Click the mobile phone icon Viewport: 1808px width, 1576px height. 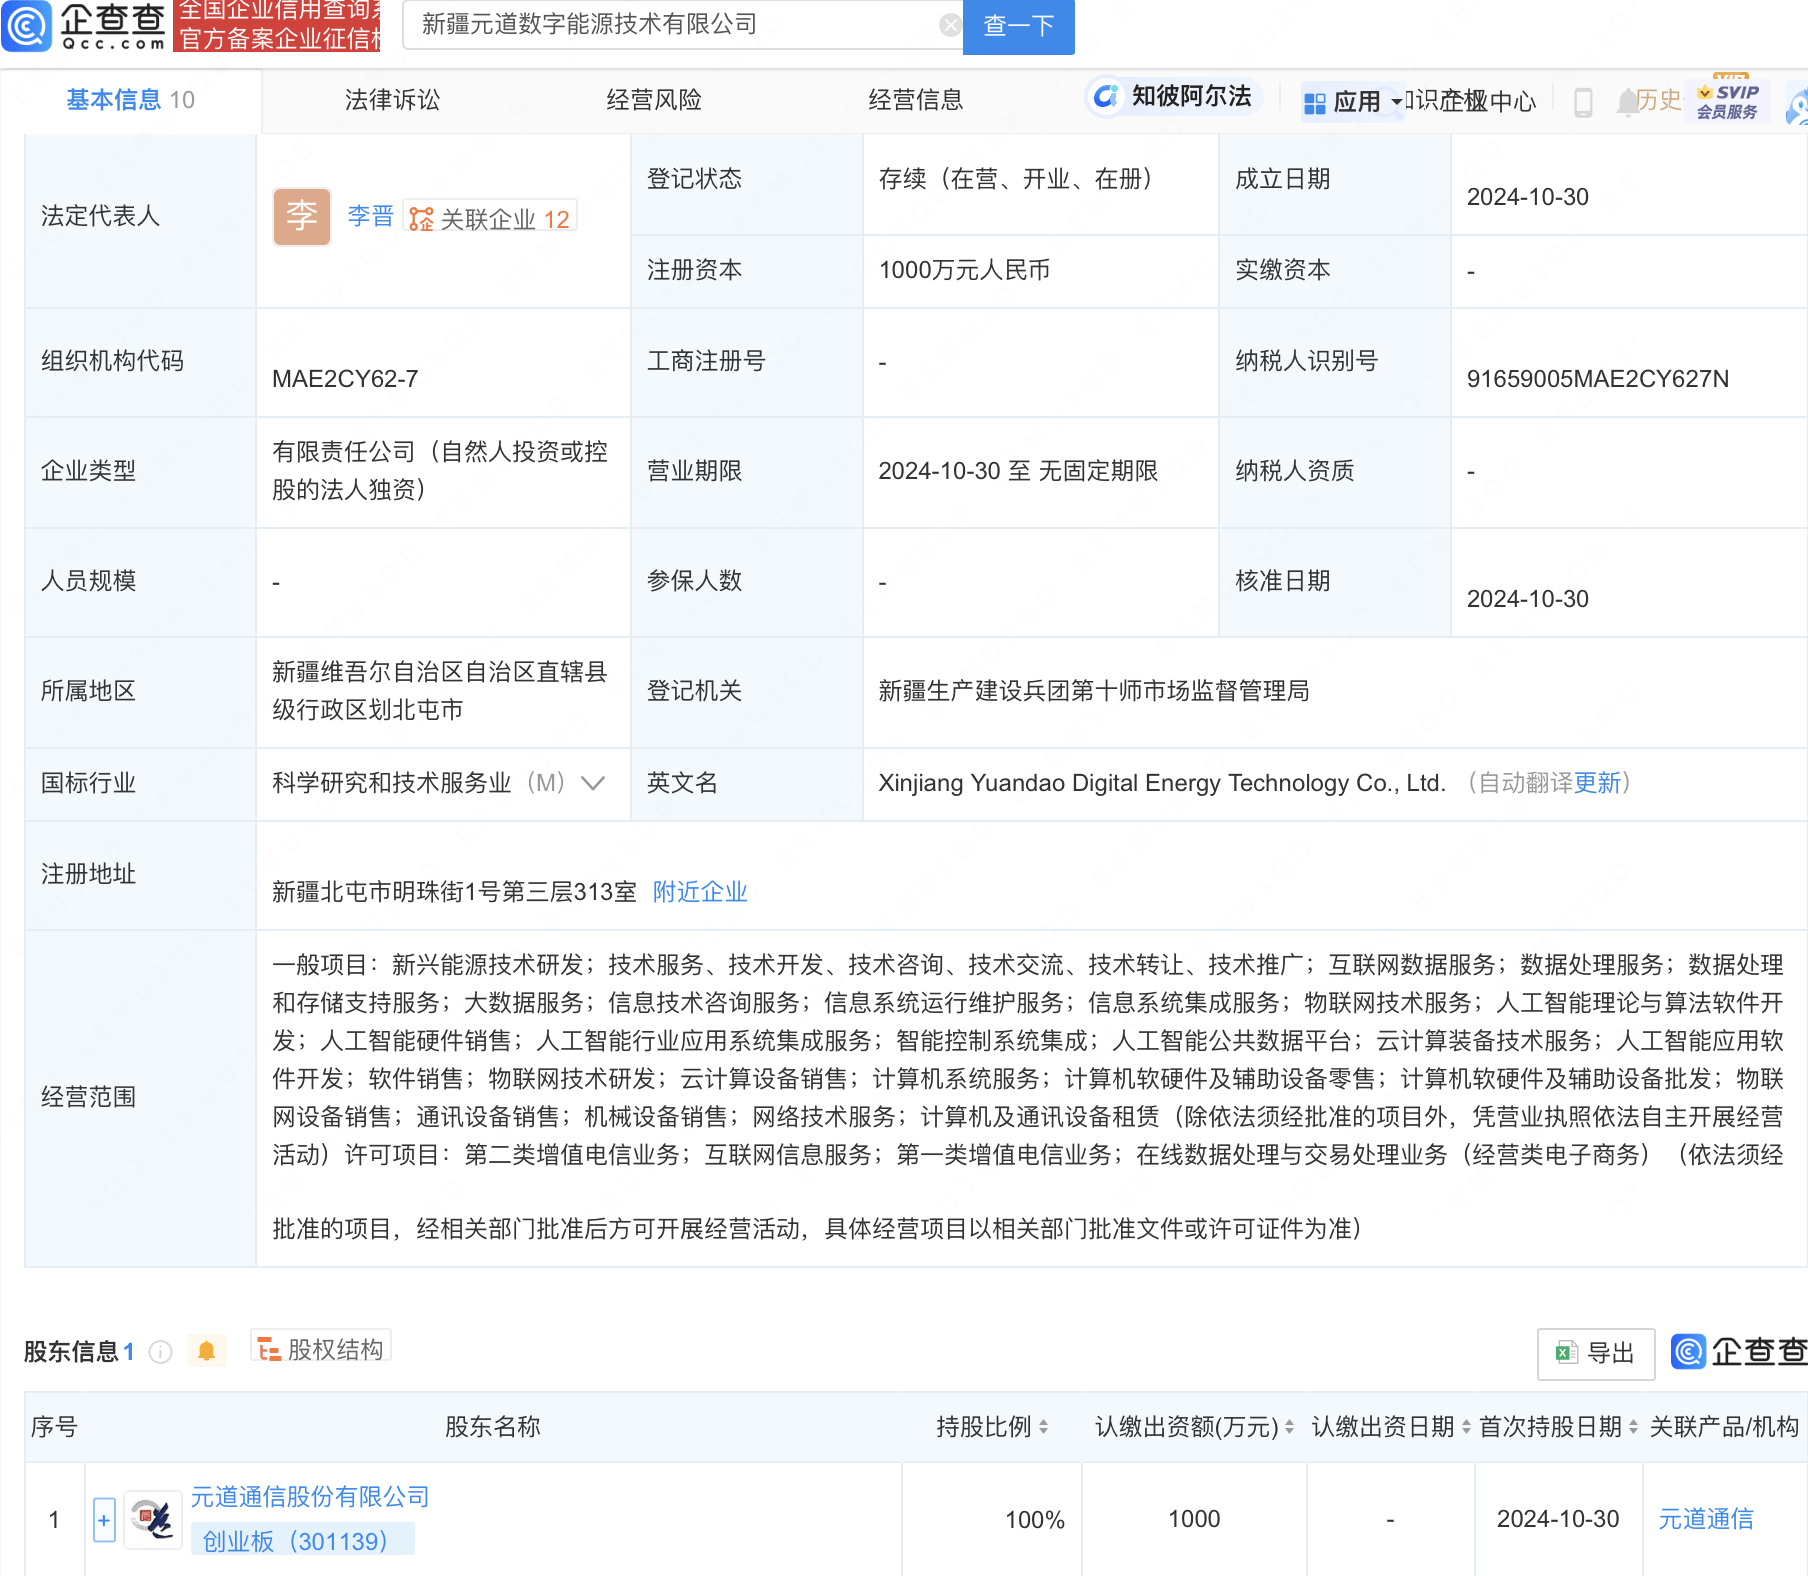tap(1583, 102)
